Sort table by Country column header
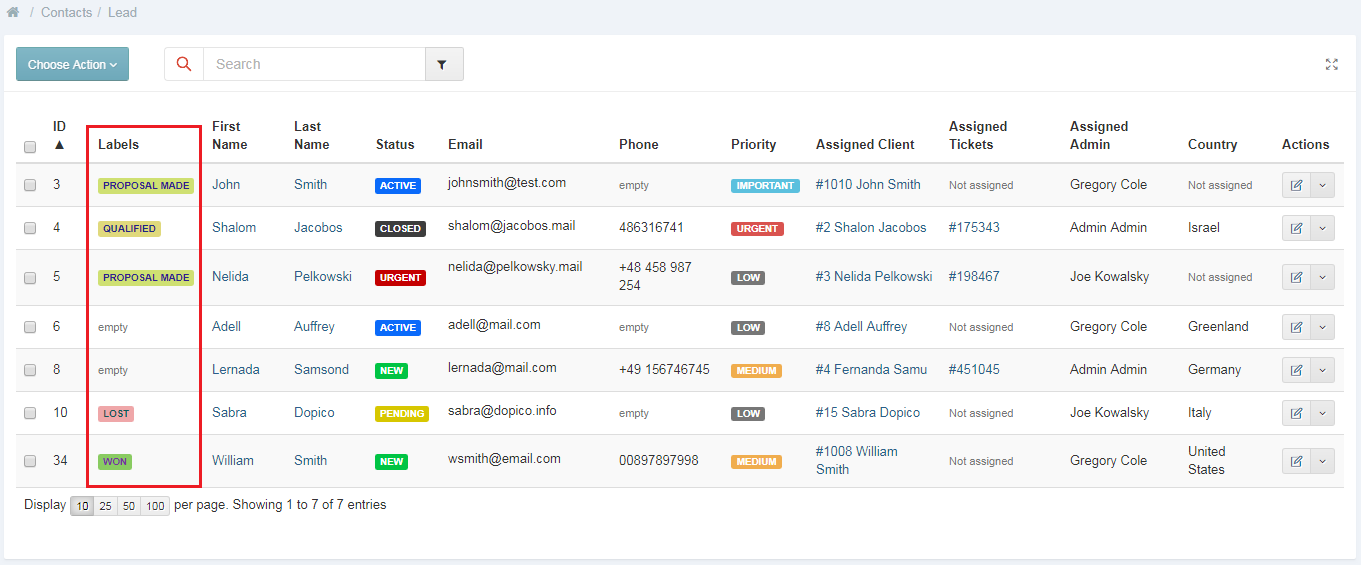Screen dimensions: 1361x565 [1212, 145]
